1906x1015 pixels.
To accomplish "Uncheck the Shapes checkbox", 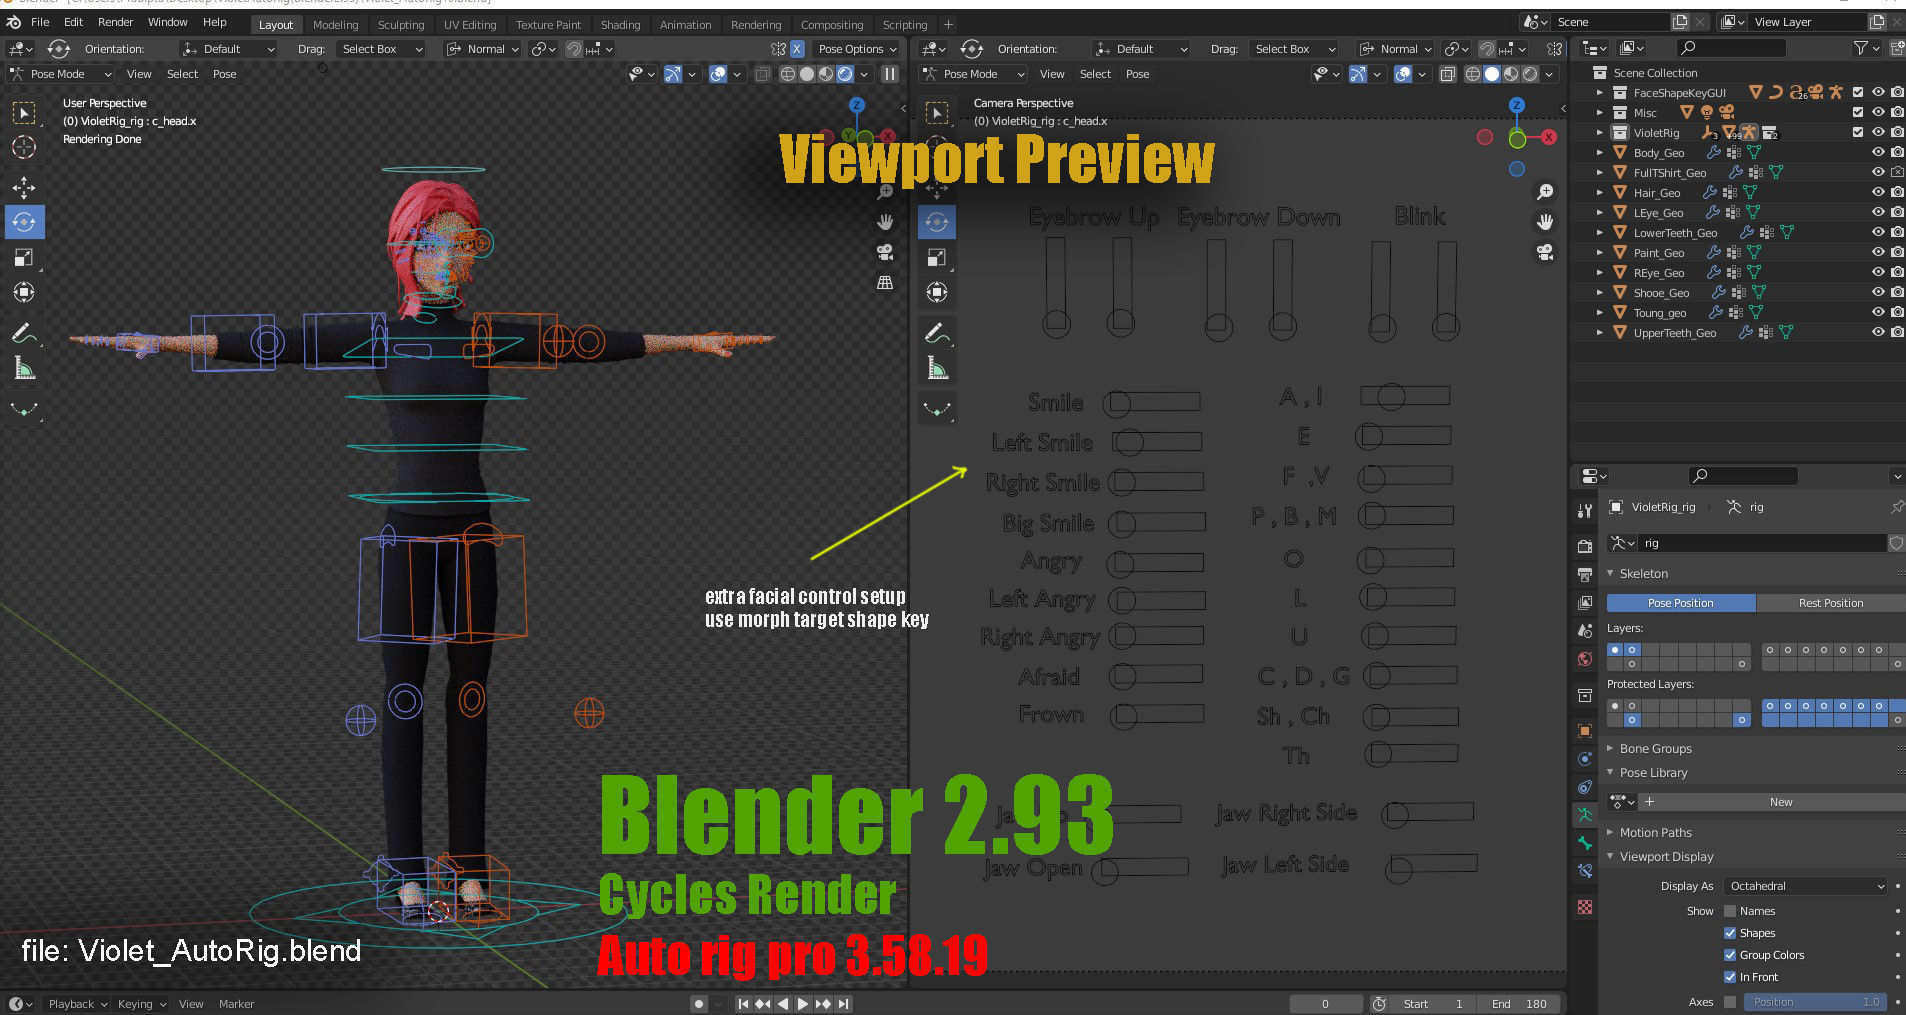I will (1730, 933).
